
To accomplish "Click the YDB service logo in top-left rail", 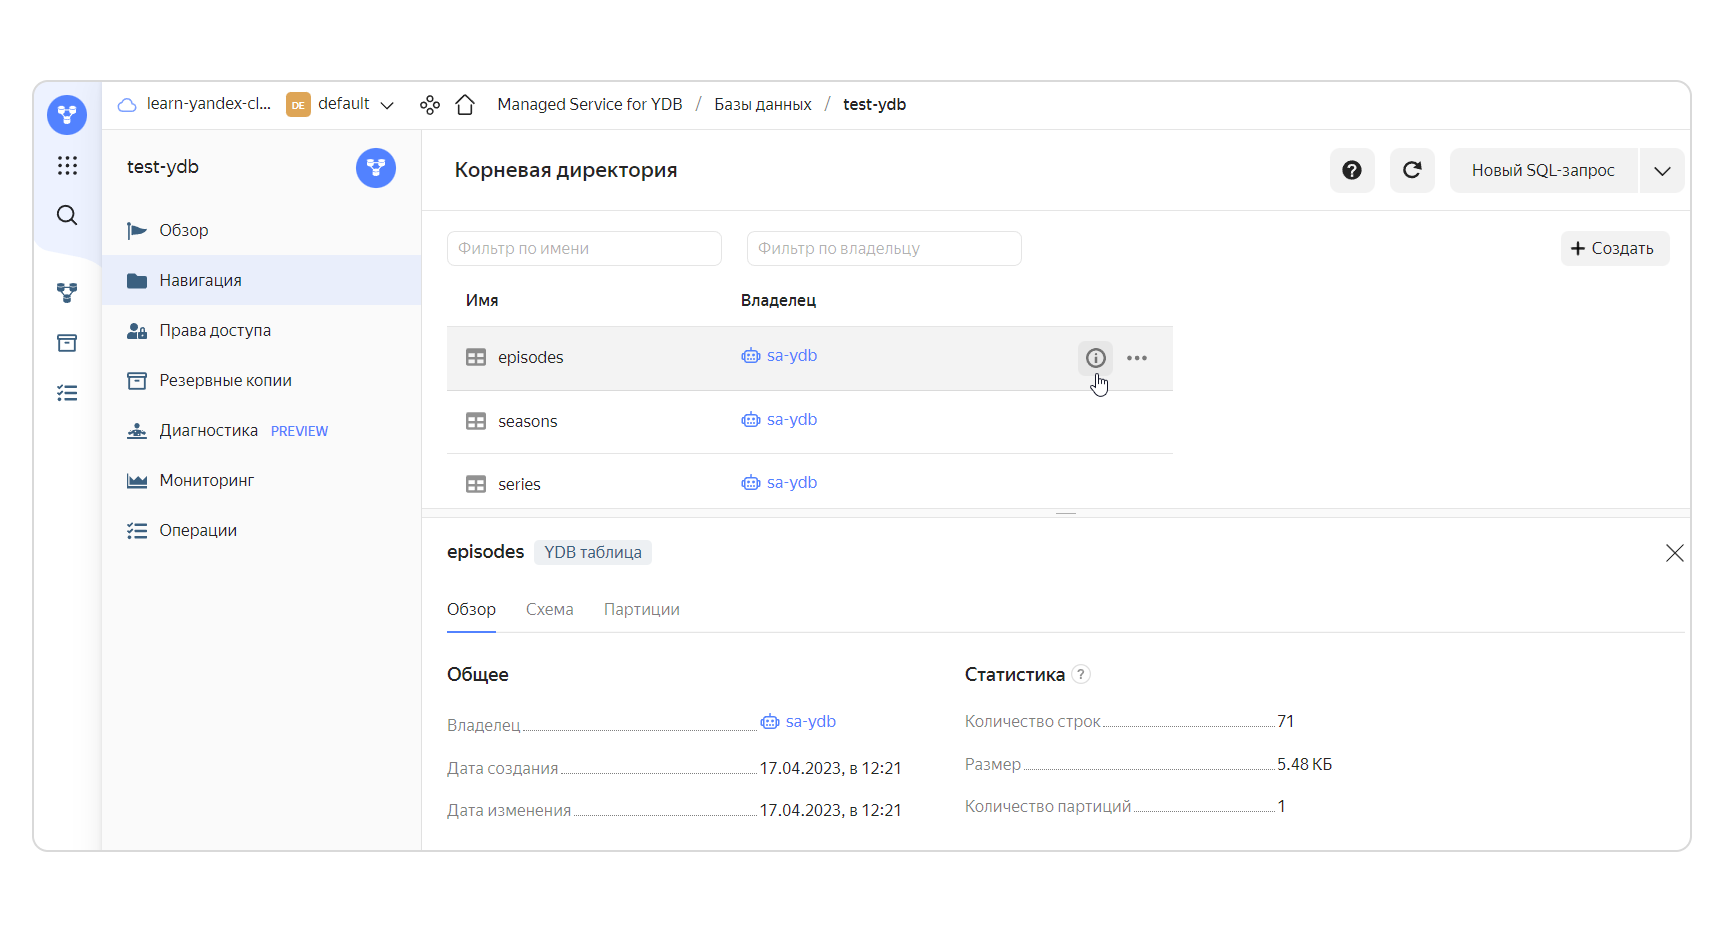I will click(67, 115).
